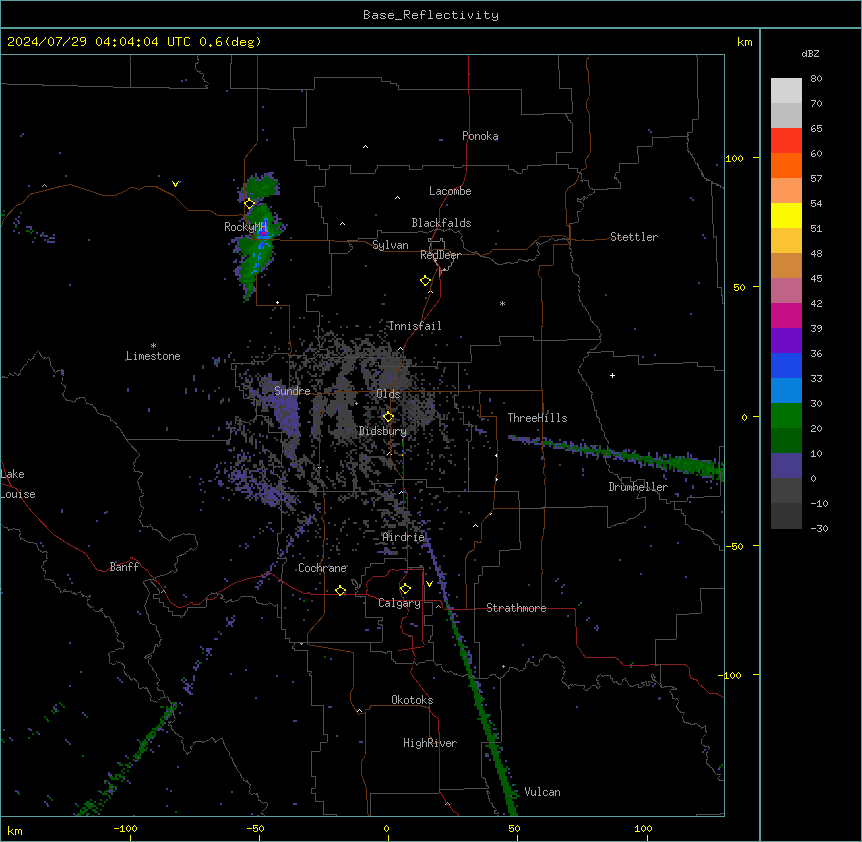
Task: Pick the purple 36-39 dBZ legend swatch
Action: coord(786,341)
